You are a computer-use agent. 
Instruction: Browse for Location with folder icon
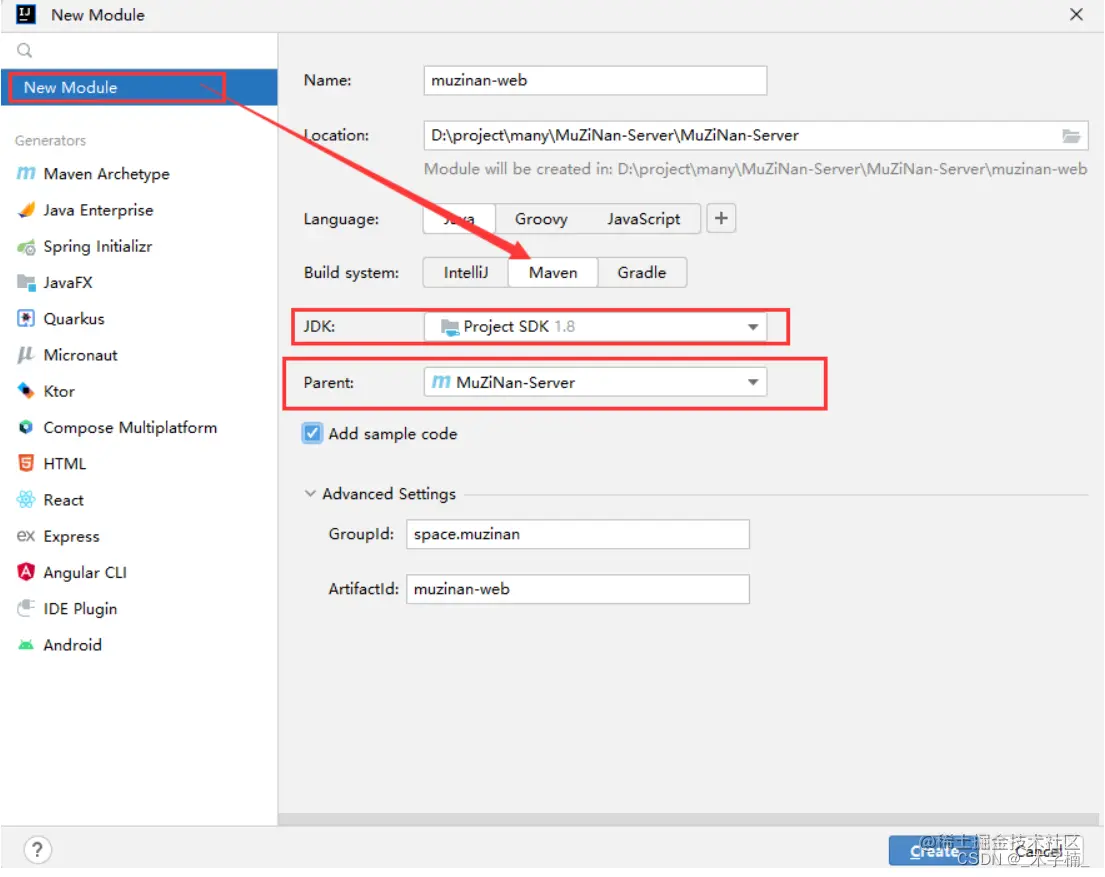[x=1070, y=136]
